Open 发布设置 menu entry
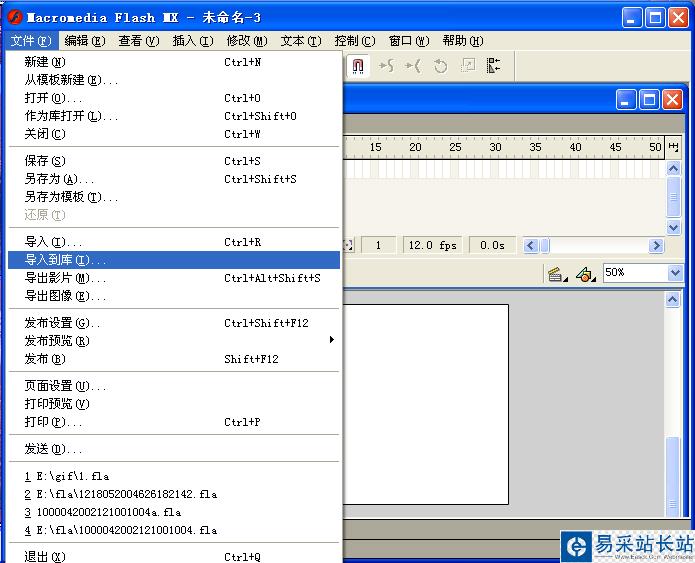The width and height of the screenshot is (695, 563). pos(174,323)
